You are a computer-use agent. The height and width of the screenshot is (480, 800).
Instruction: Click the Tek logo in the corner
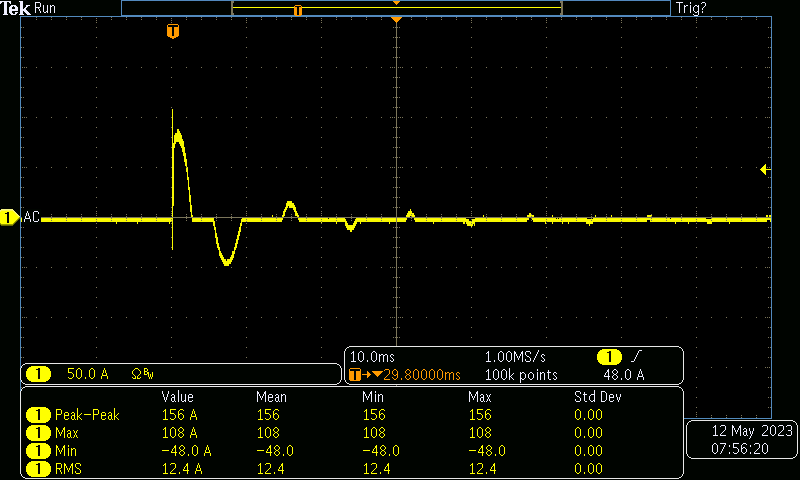coord(16,8)
